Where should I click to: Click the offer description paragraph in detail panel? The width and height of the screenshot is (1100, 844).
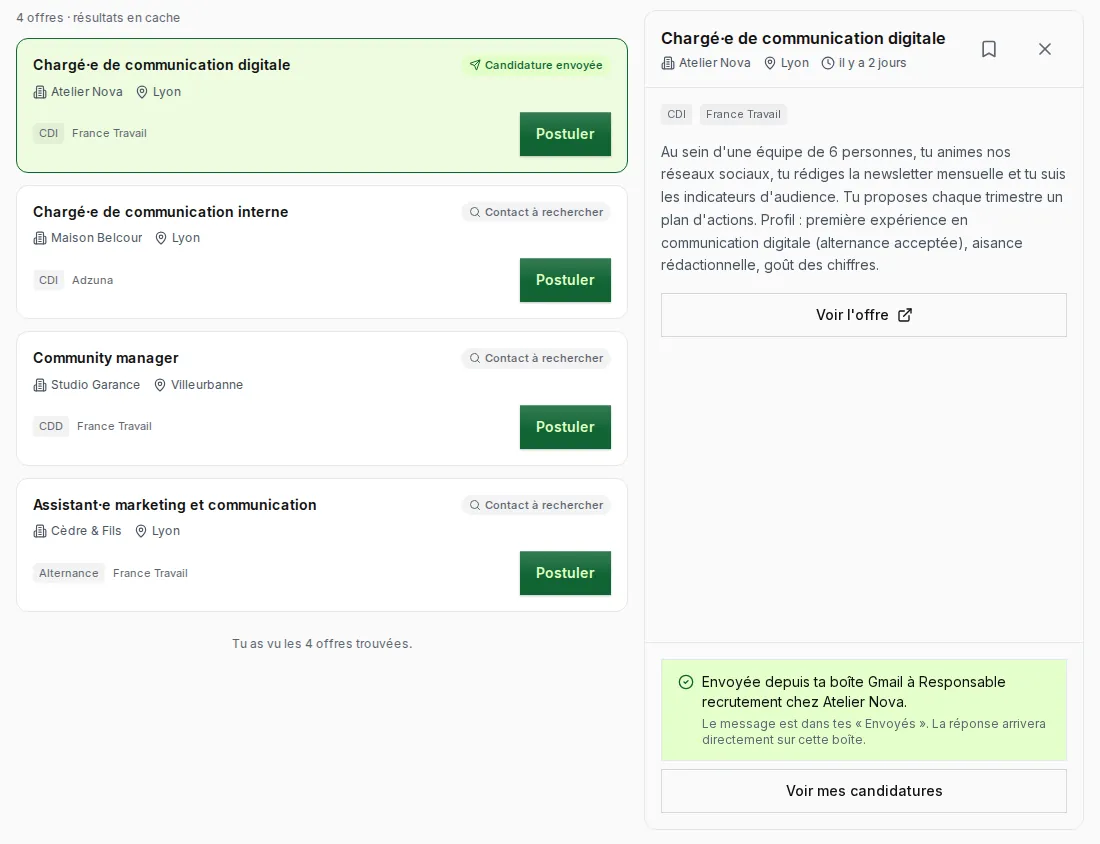click(863, 208)
